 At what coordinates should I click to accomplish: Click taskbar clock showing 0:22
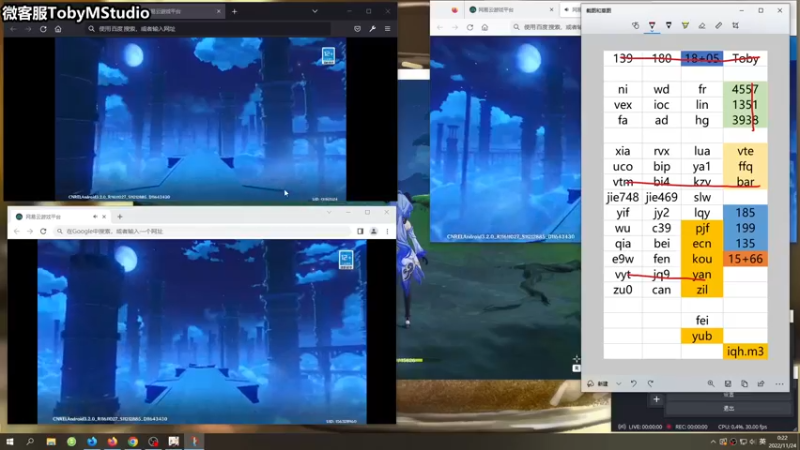pos(782,442)
